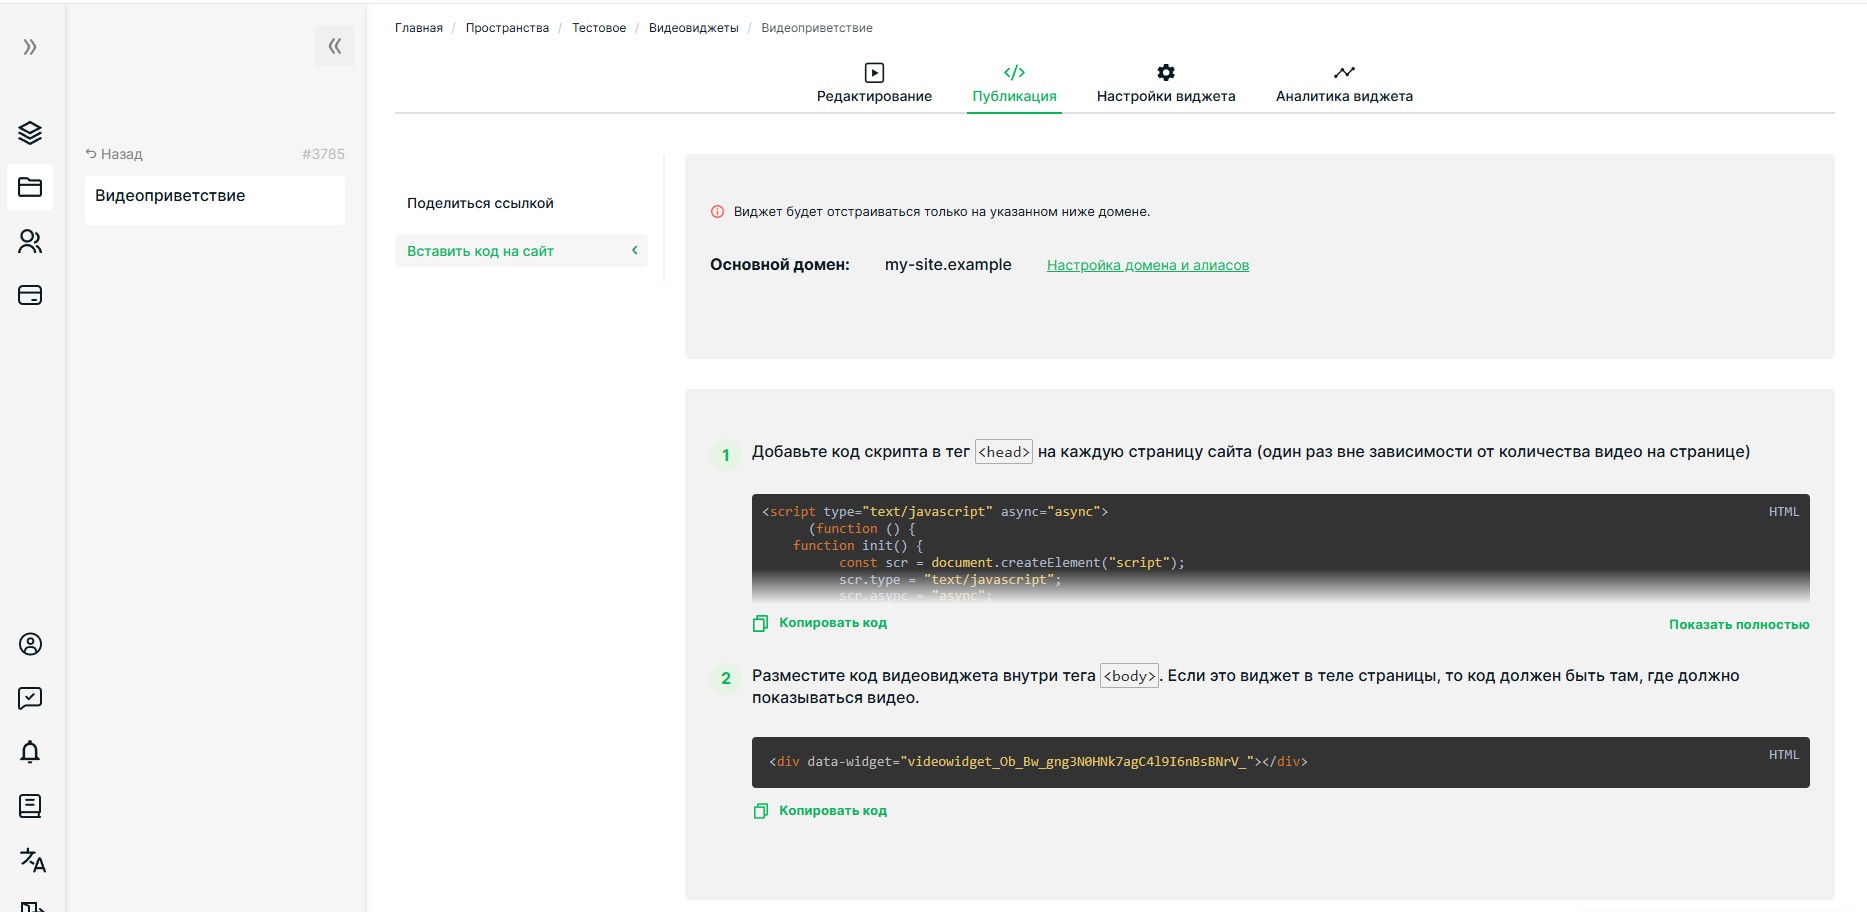Open the payment card icon in sidebar
This screenshot has width=1867, height=912.
[x=30, y=295]
